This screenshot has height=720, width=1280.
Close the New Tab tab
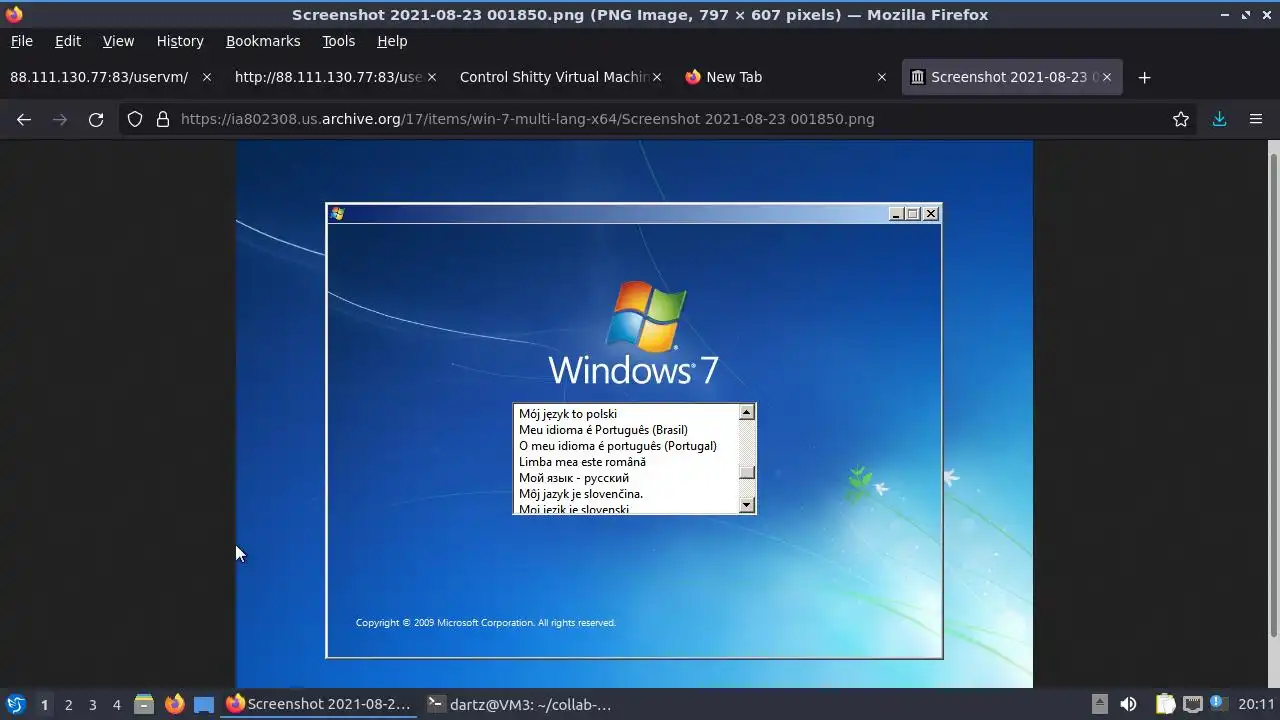[x=881, y=77]
